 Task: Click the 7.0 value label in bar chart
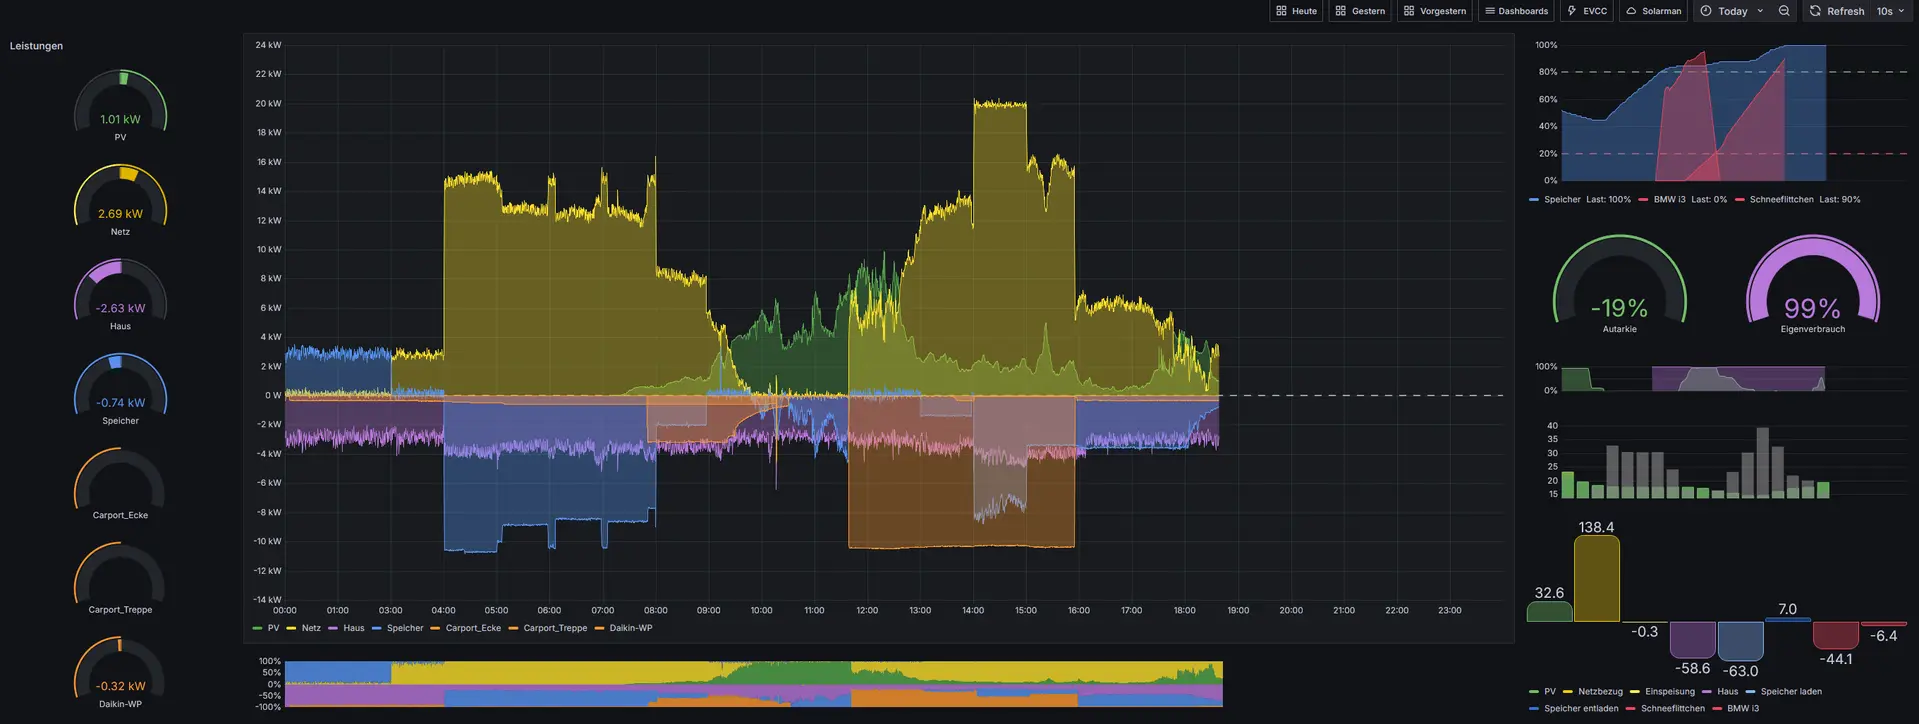coord(1787,609)
